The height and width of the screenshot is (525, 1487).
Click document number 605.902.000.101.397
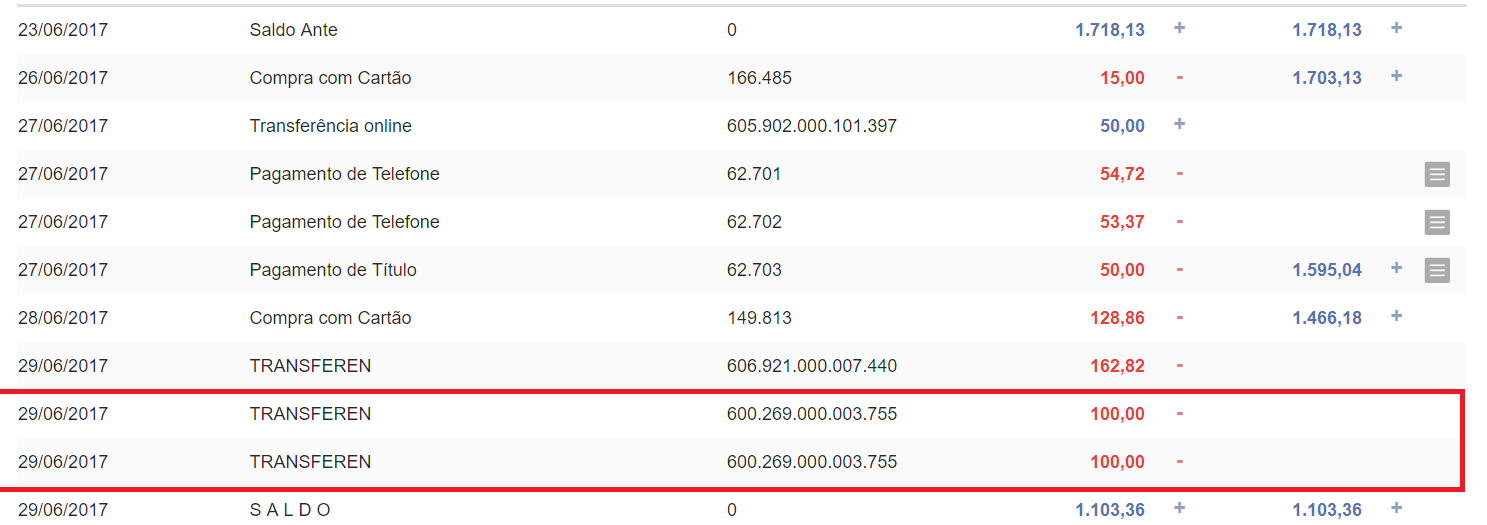pyautogui.click(x=811, y=126)
